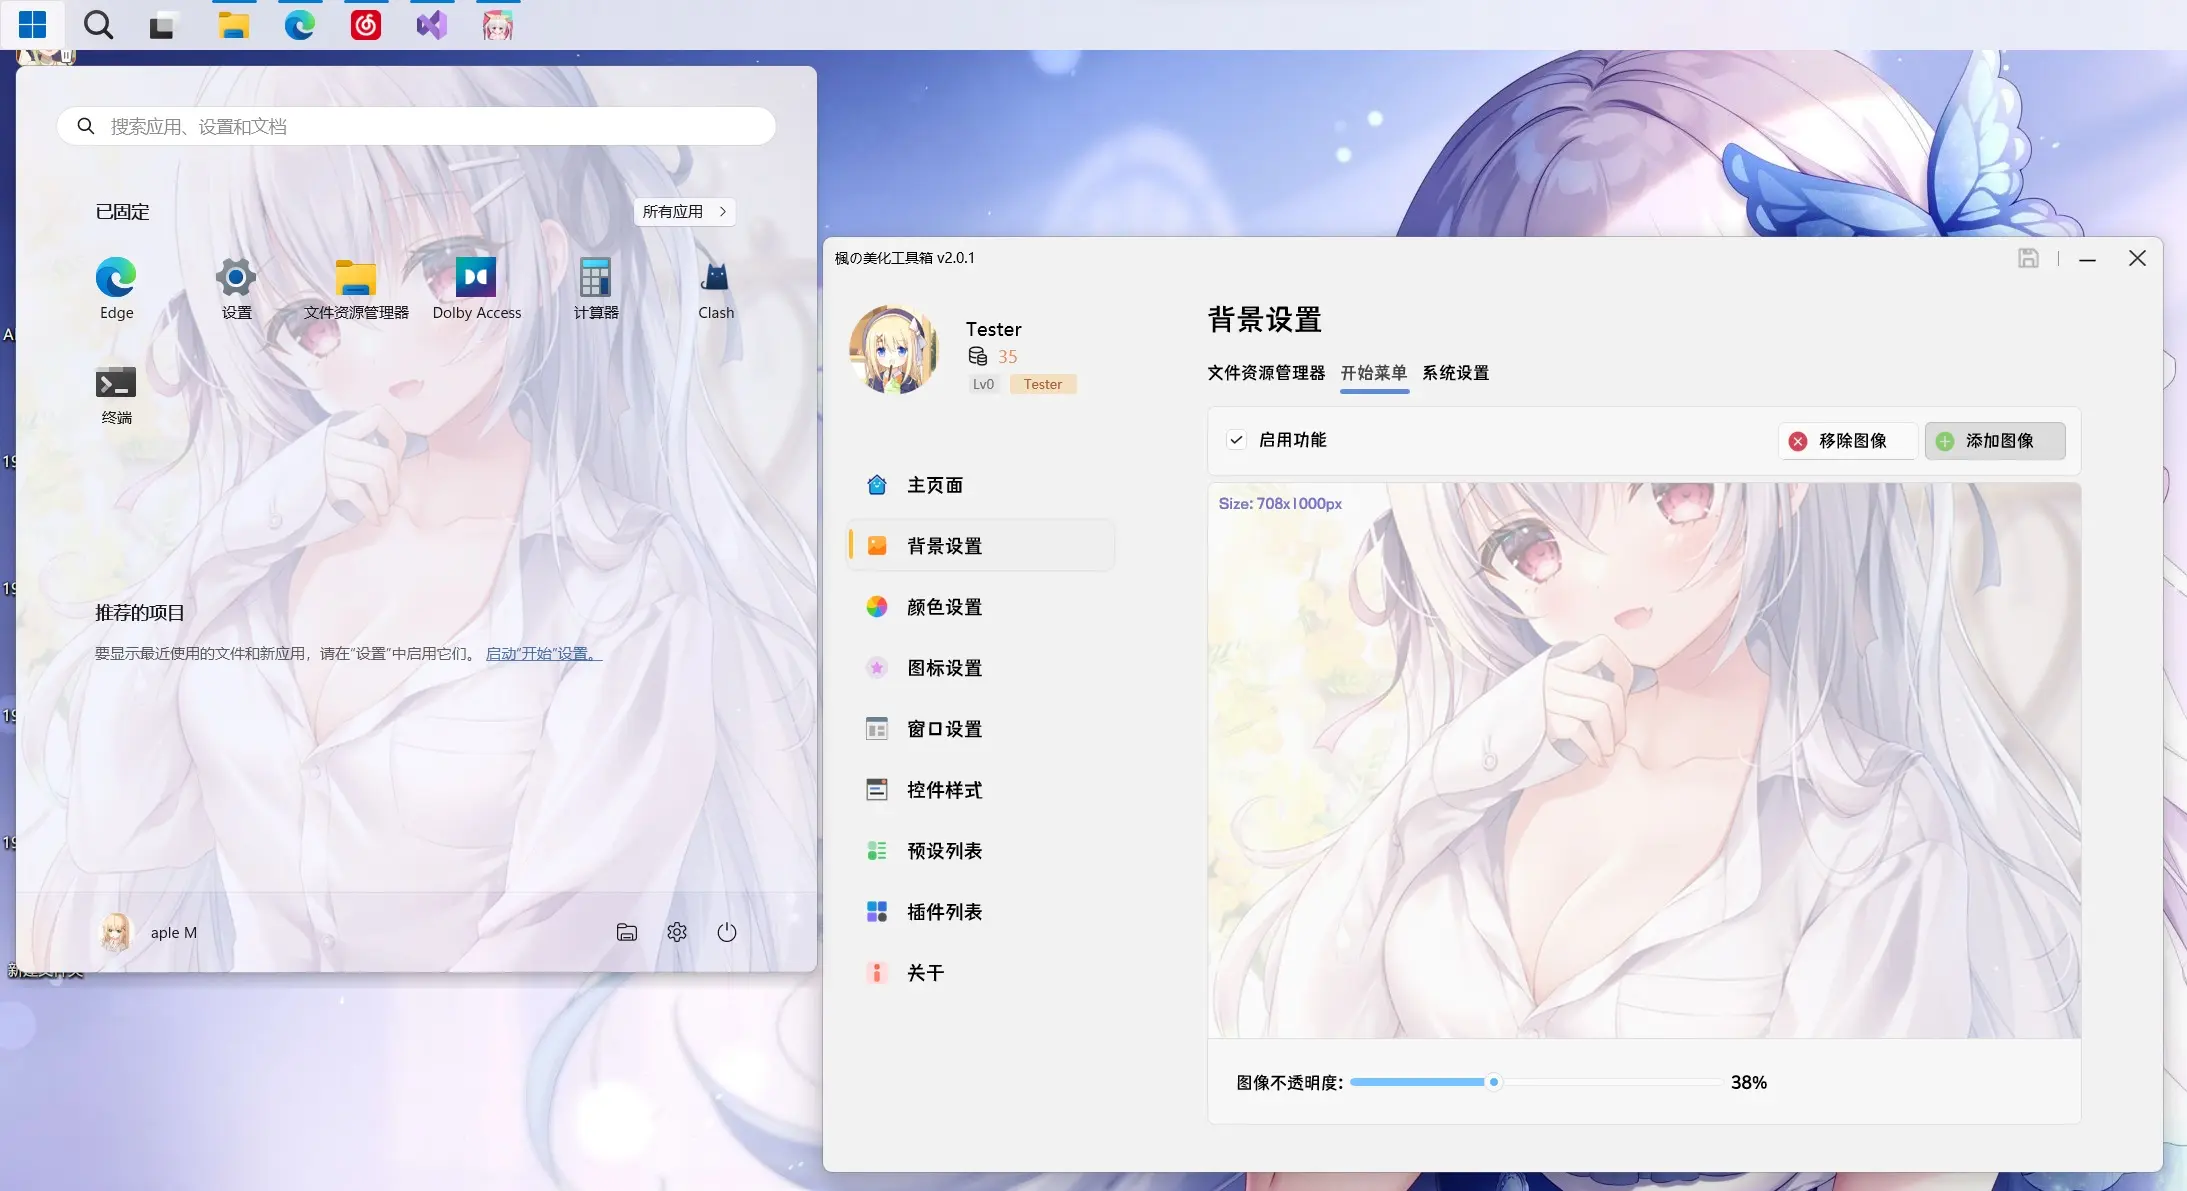Open 窗口设置 in the sidebar
Image resolution: width=2187 pixels, height=1191 pixels.
pyautogui.click(x=980, y=729)
